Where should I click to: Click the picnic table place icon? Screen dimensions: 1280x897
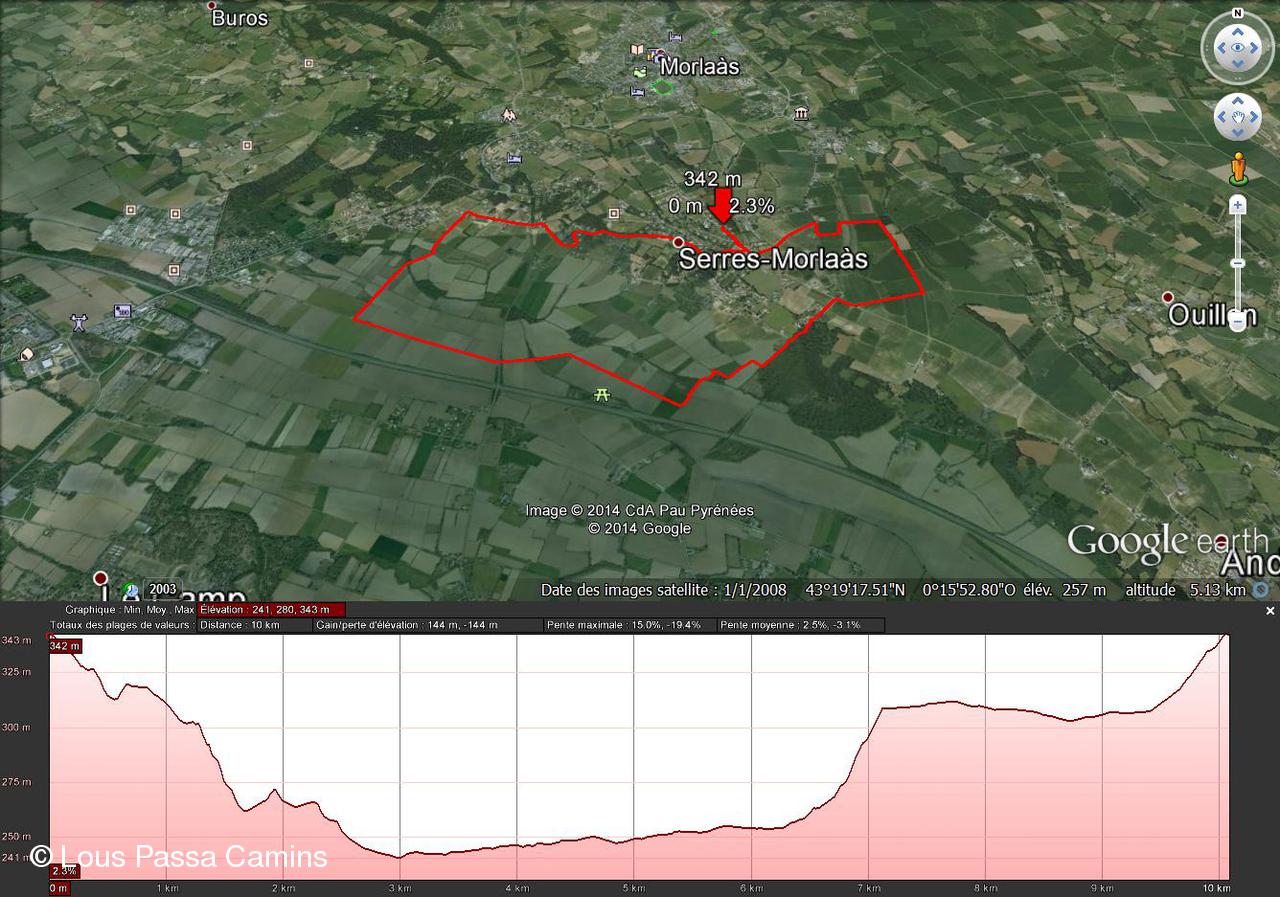pos(602,395)
